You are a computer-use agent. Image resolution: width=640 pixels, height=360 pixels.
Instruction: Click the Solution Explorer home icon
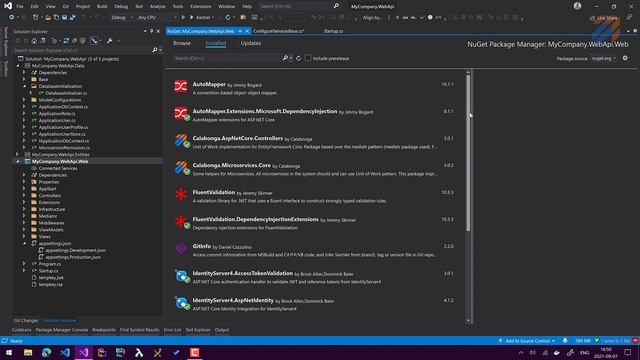click(x=34, y=41)
